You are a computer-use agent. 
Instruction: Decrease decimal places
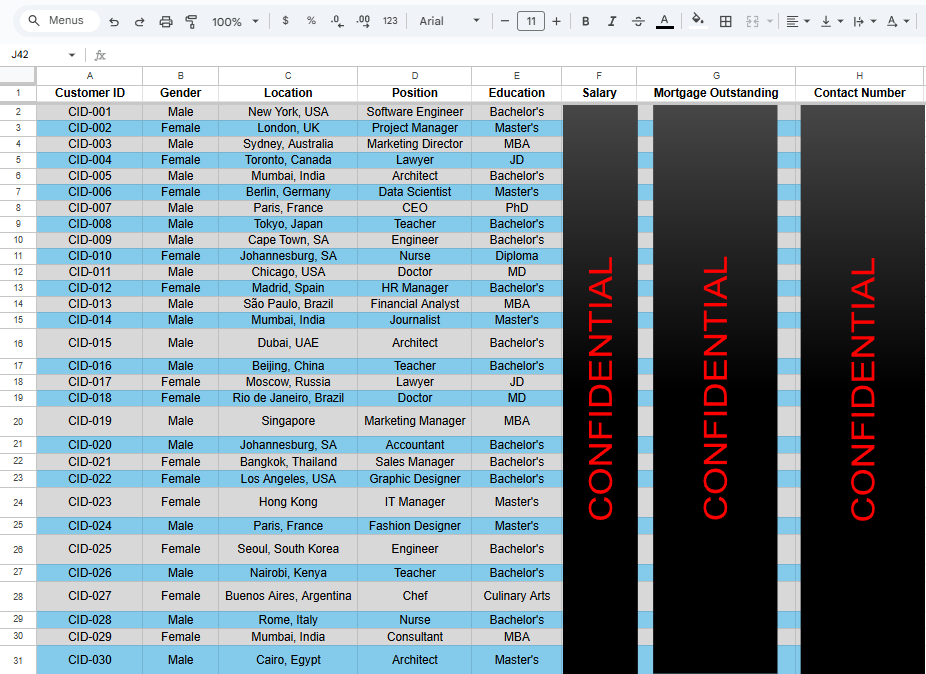pyautogui.click(x=337, y=21)
